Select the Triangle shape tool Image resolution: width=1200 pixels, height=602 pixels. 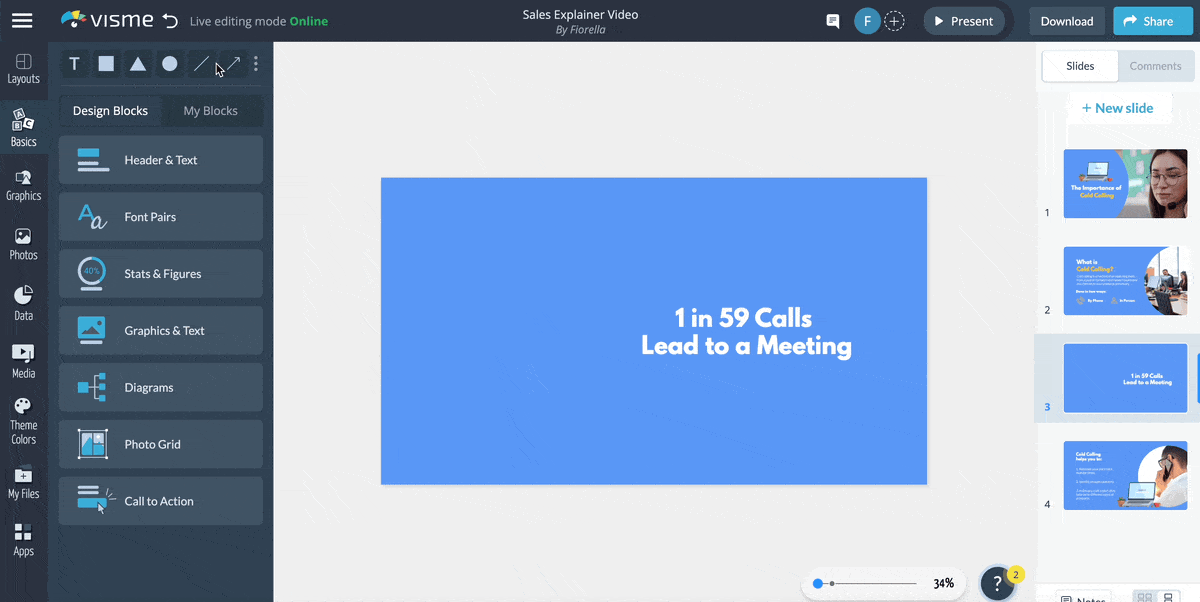pyautogui.click(x=137, y=63)
